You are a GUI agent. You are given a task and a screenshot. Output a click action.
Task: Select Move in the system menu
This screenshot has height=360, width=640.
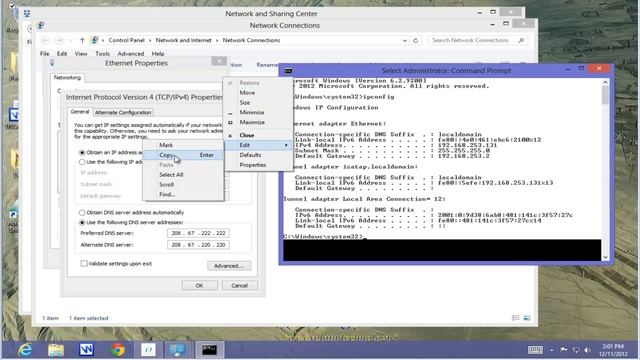pyautogui.click(x=258, y=93)
